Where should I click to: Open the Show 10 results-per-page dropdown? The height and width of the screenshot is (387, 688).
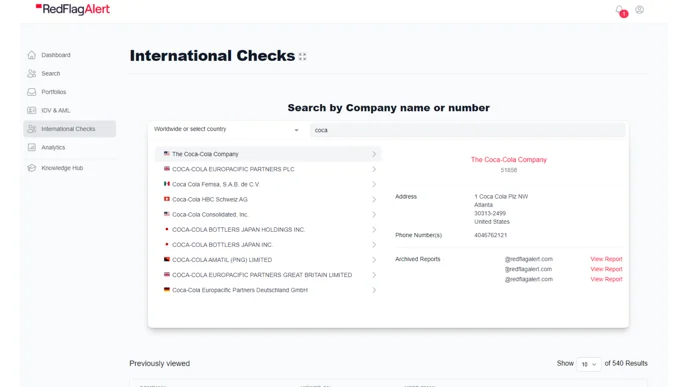click(589, 364)
